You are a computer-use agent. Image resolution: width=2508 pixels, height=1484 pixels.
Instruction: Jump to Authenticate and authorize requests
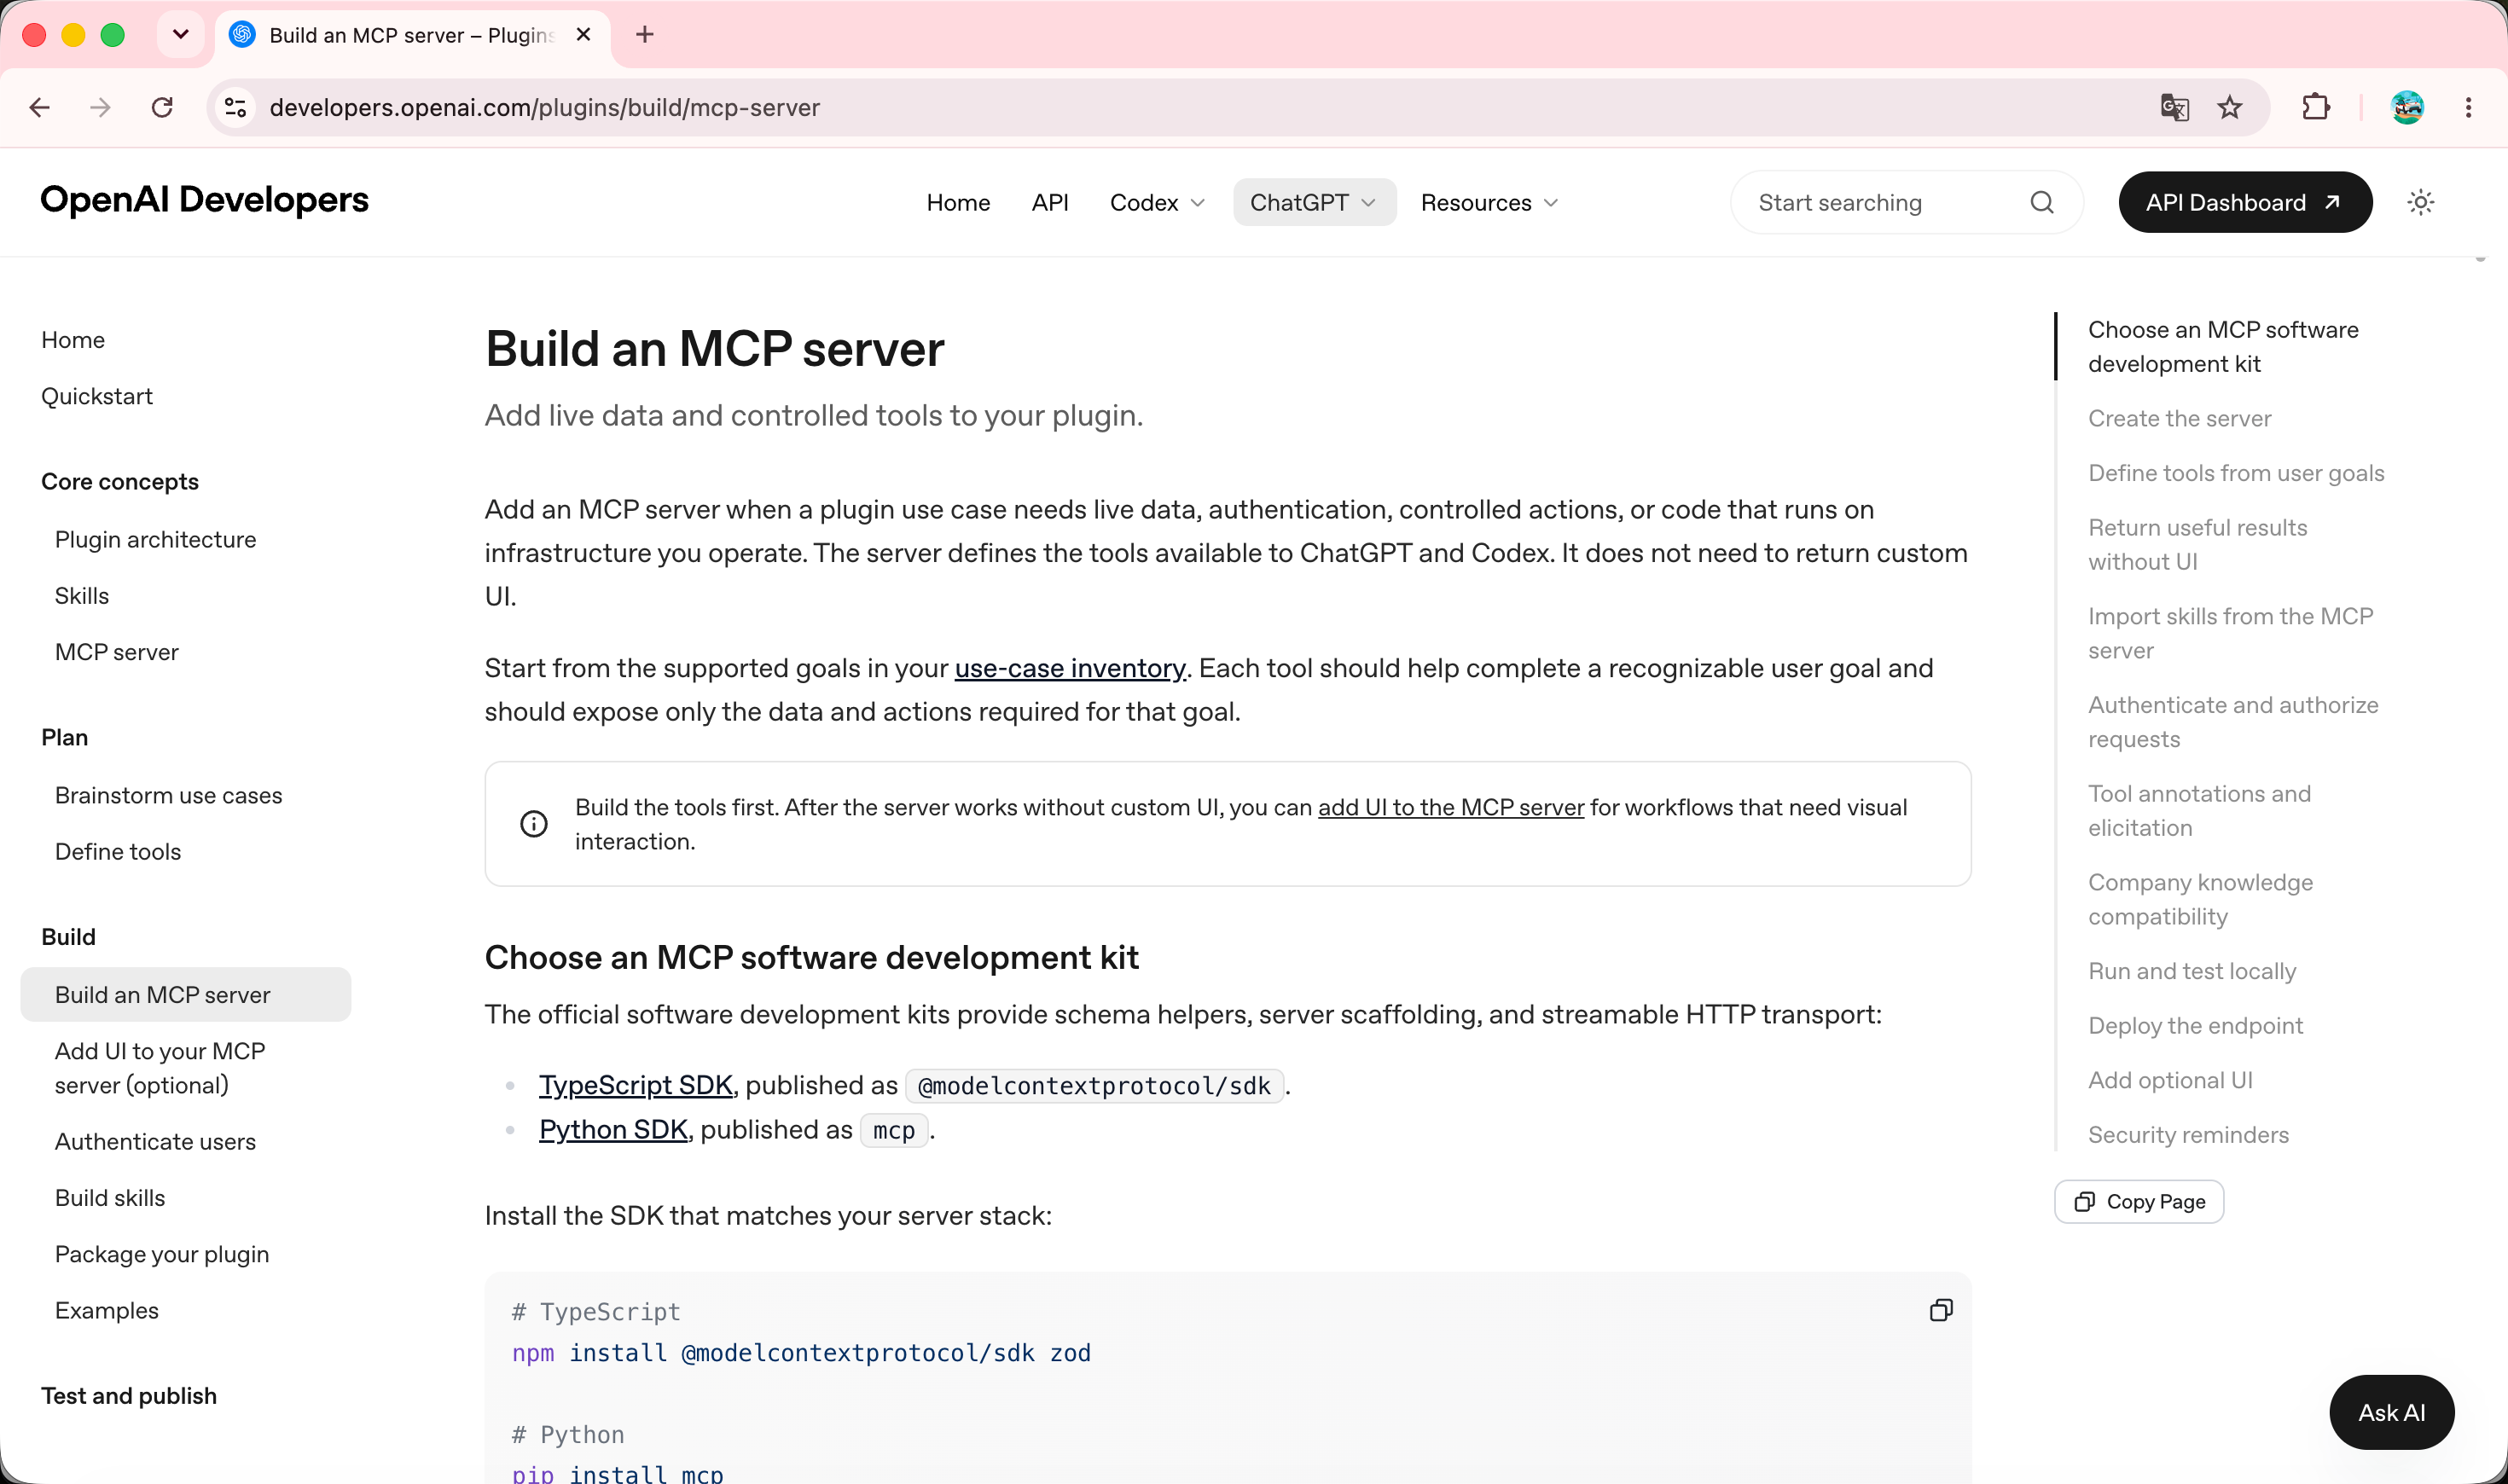click(x=2233, y=722)
